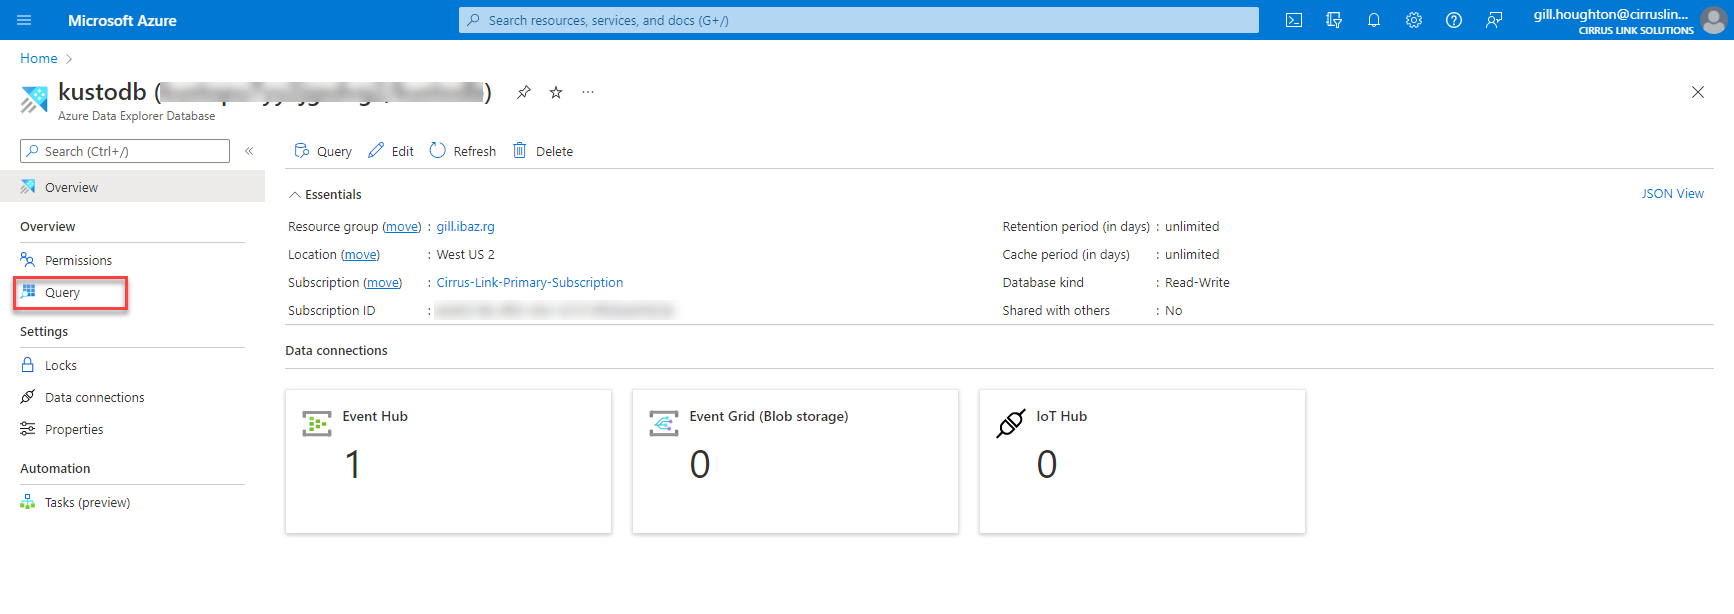This screenshot has height=614, width=1734.
Task: Open Query in the sidebar
Action: (62, 293)
